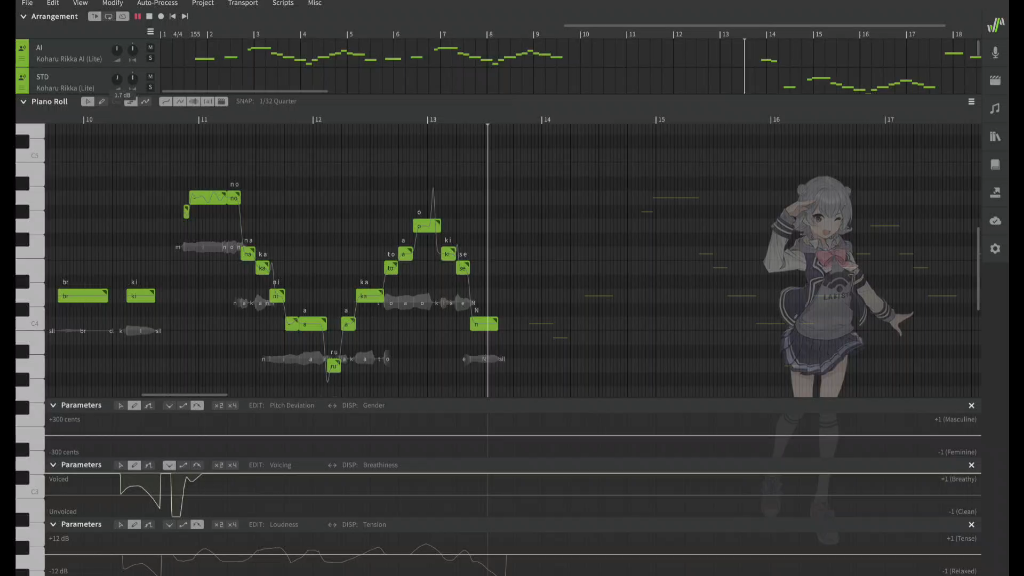Collapse the Loudness Parameters panel
The height and width of the screenshot is (576, 1024).
pyautogui.click(x=53, y=524)
